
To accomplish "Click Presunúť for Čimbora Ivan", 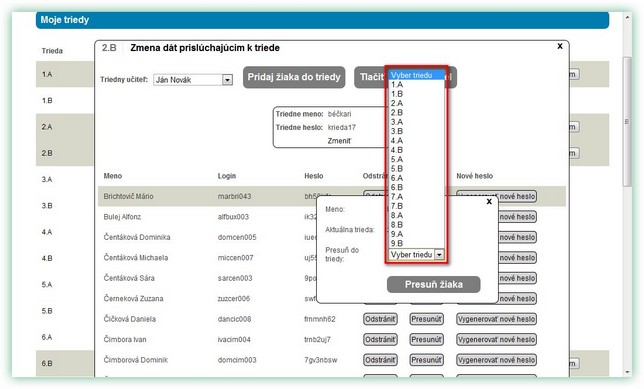I will click(x=426, y=340).
